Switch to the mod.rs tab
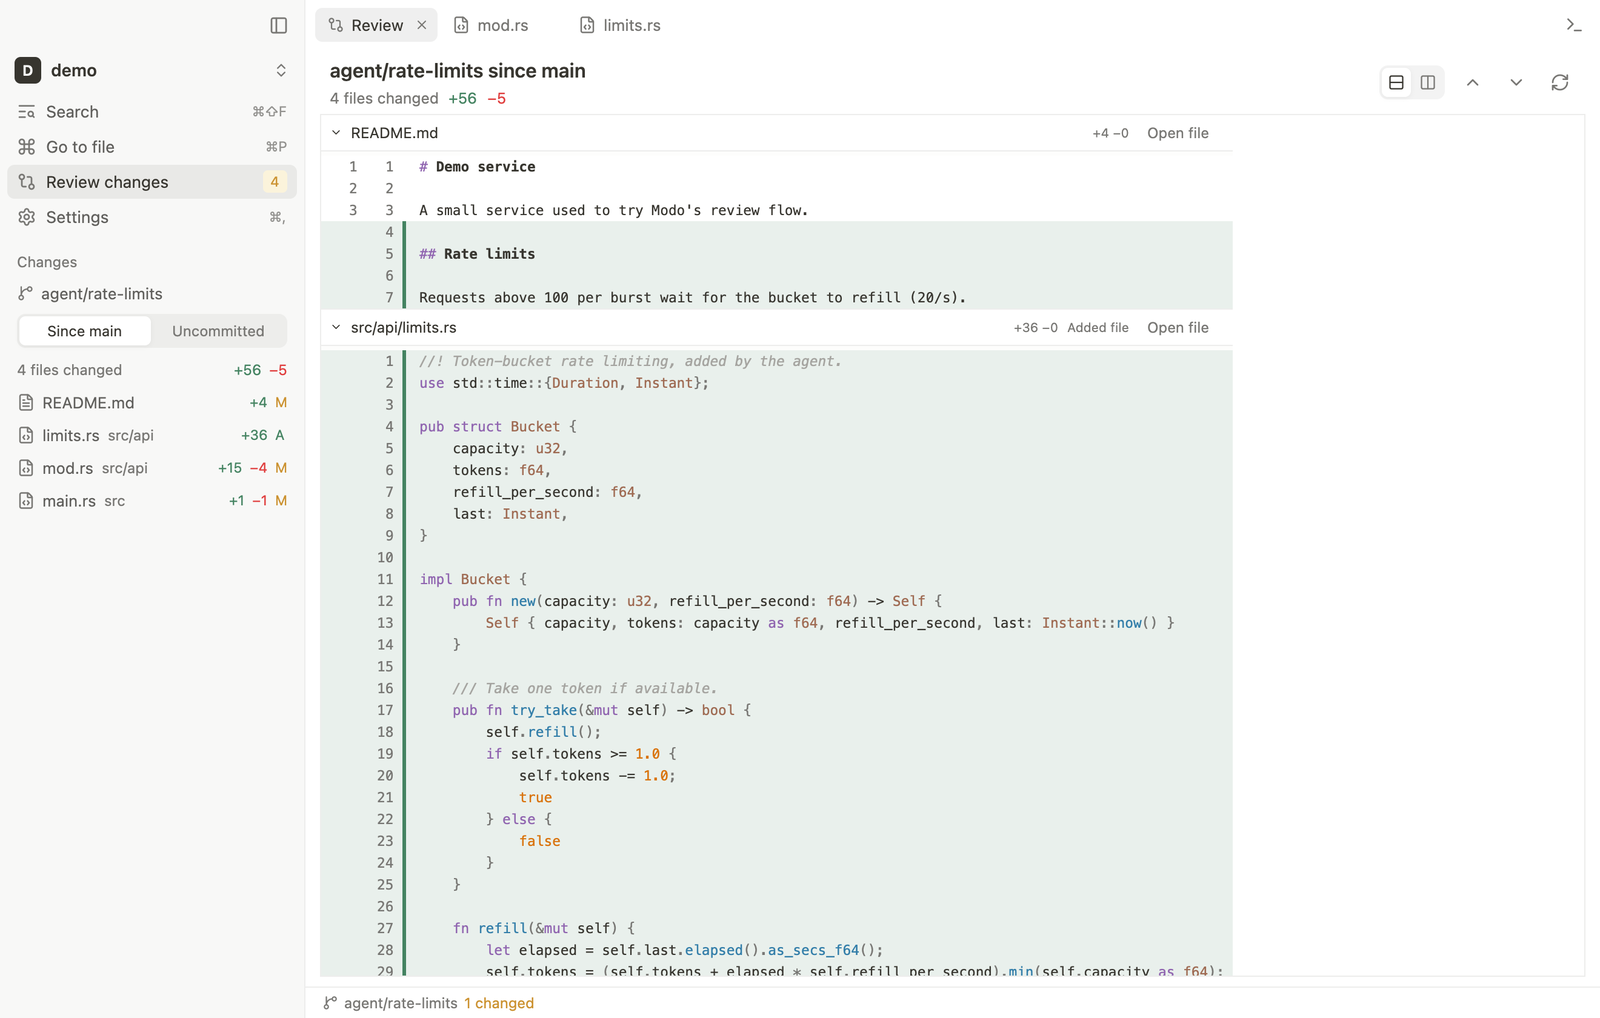 [x=491, y=25]
